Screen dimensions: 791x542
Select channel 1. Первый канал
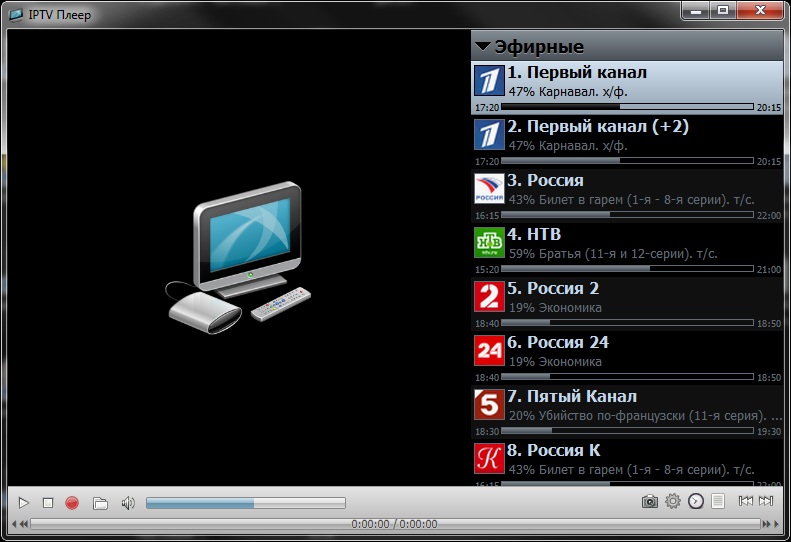click(627, 88)
